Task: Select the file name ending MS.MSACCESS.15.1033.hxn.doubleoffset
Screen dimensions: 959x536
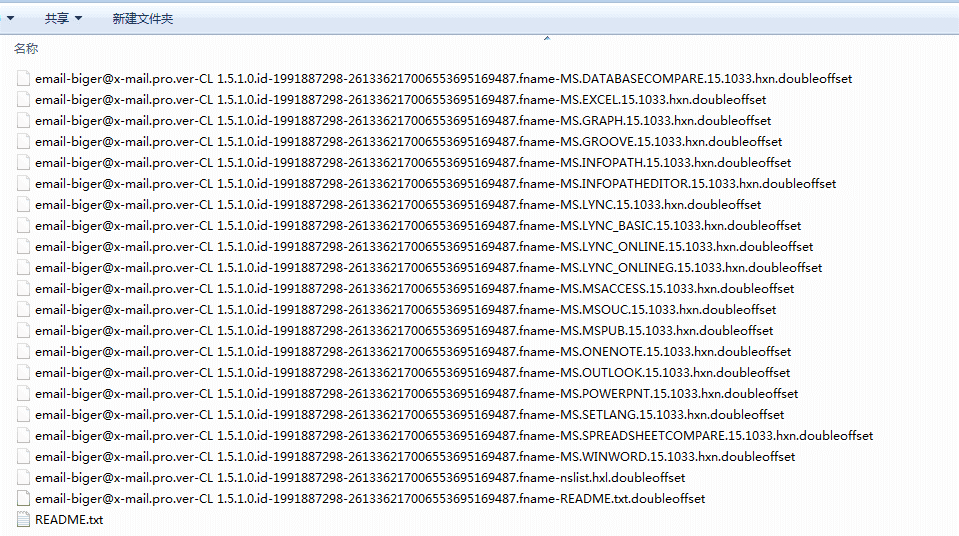Action: [x=415, y=288]
